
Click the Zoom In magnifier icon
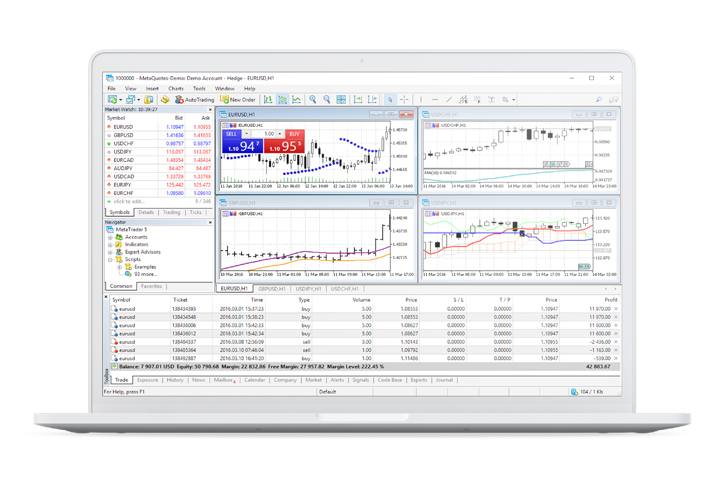coord(313,100)
